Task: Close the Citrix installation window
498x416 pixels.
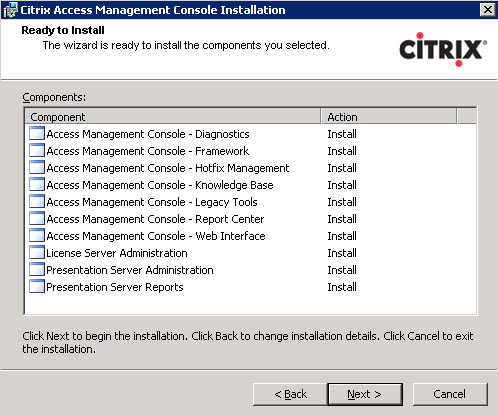Action: [488, 10]
